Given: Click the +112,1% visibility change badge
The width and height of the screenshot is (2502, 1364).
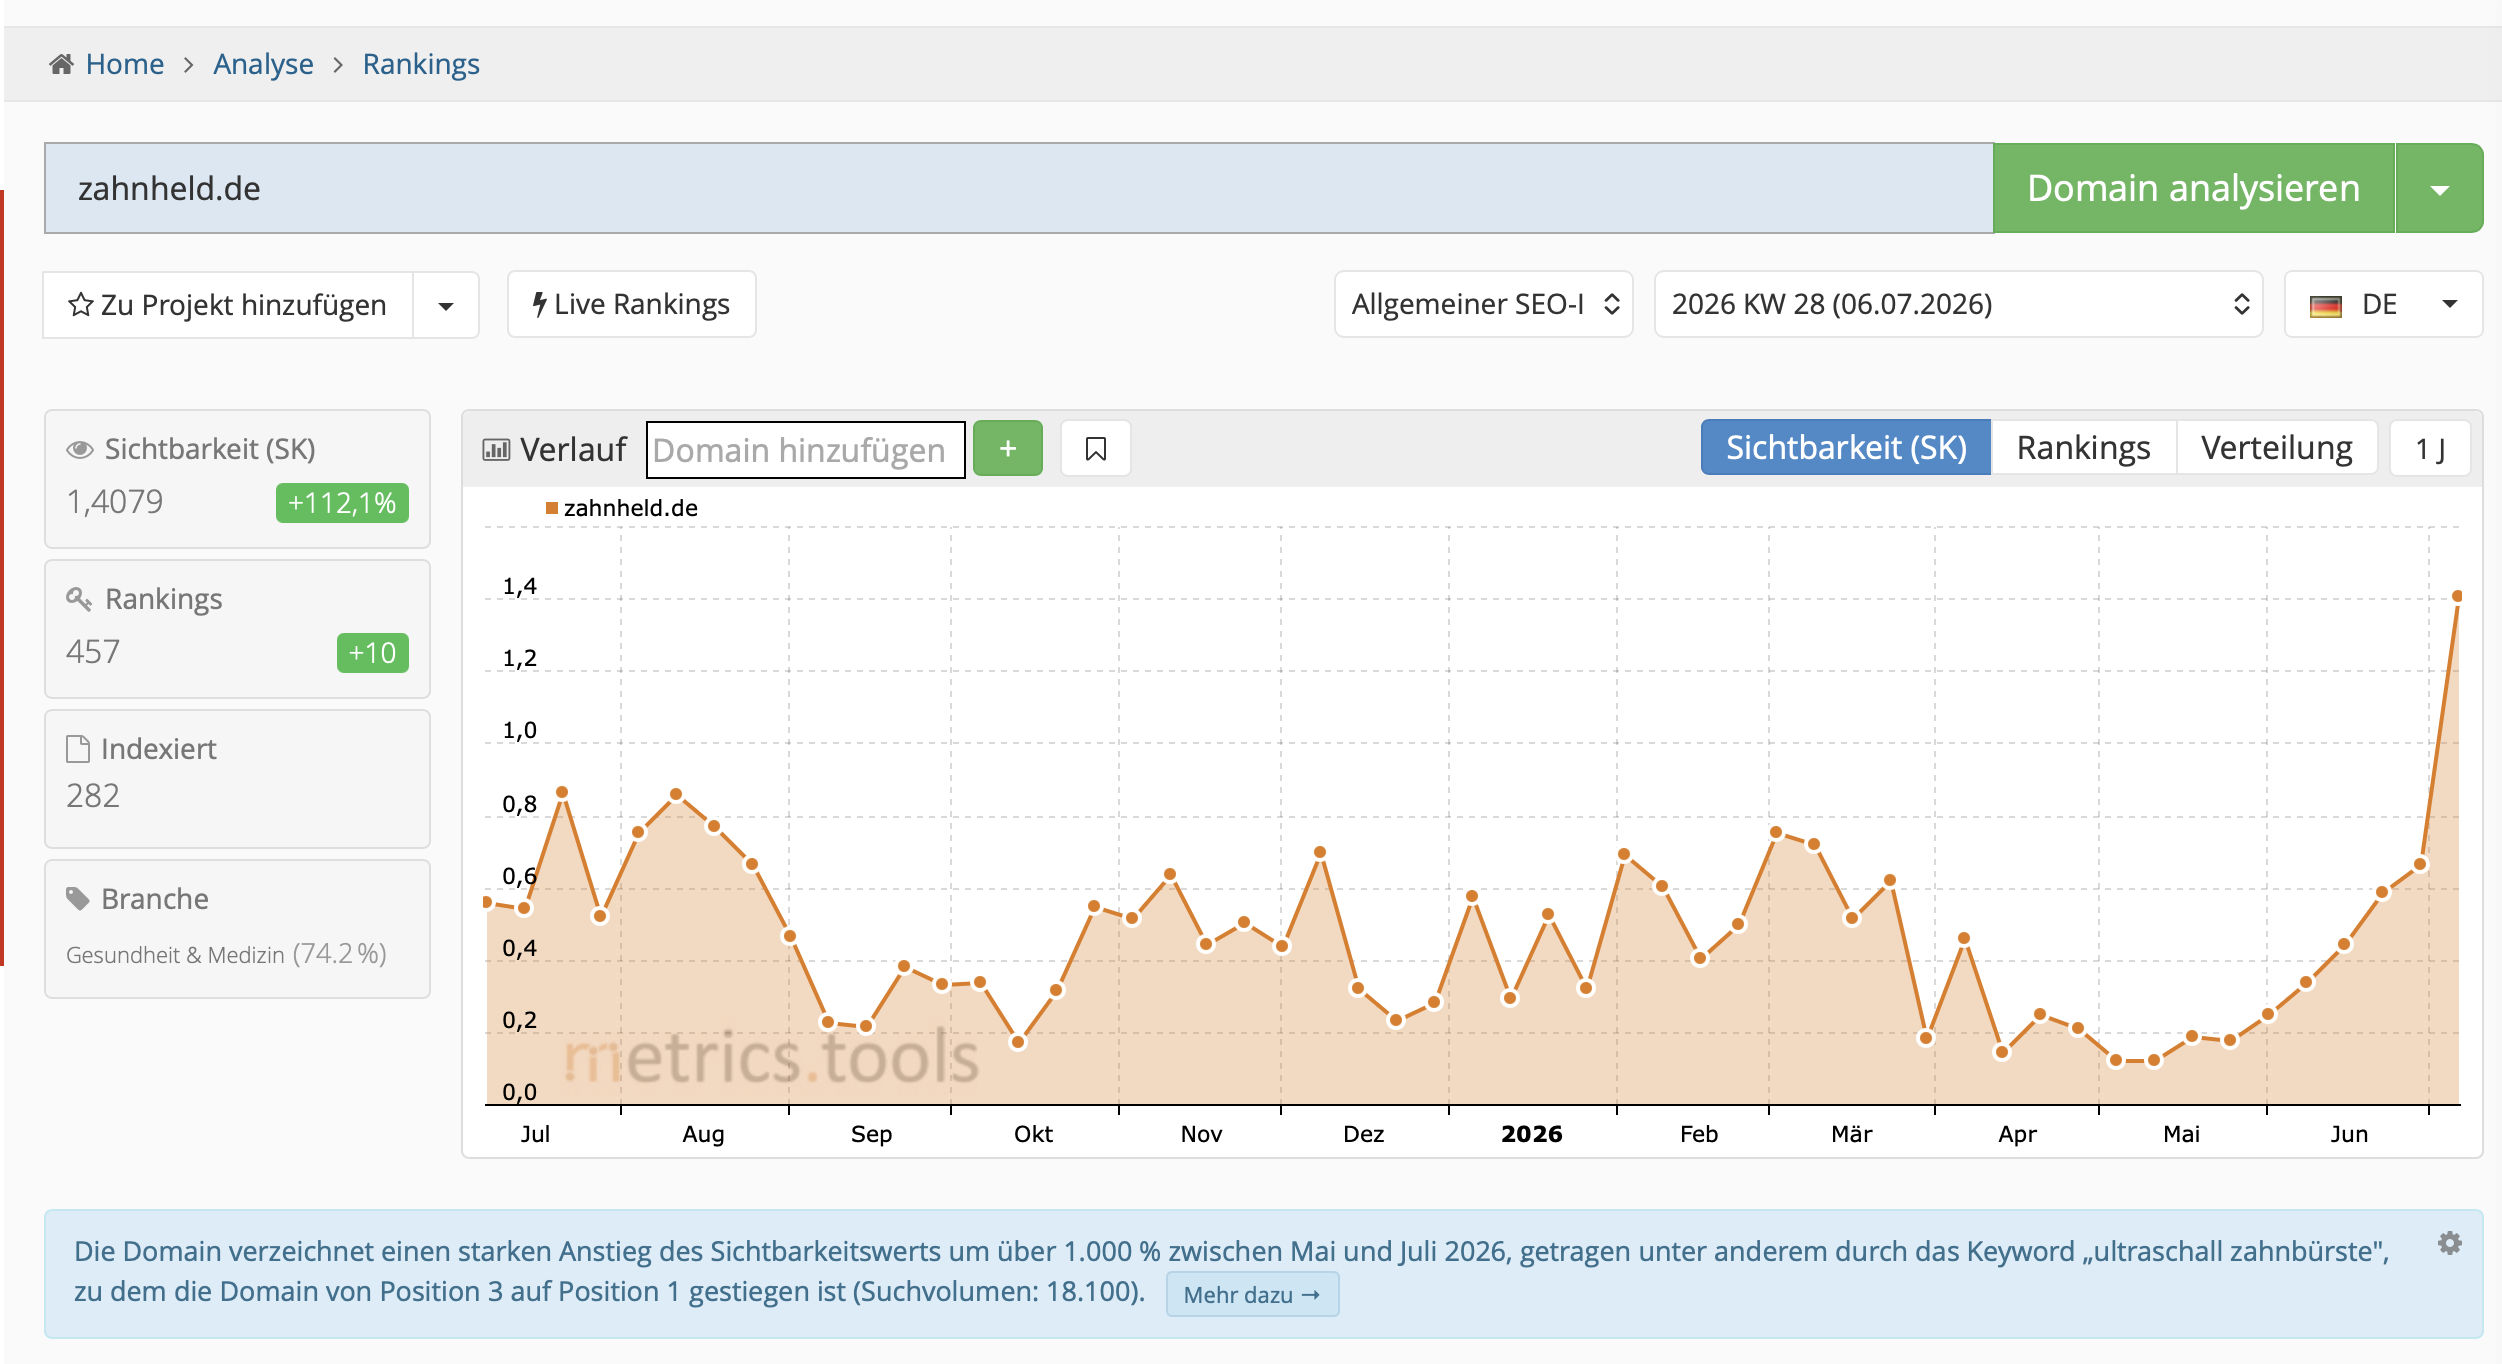Looking at the screenshot, I should click(x=342, y=503).
